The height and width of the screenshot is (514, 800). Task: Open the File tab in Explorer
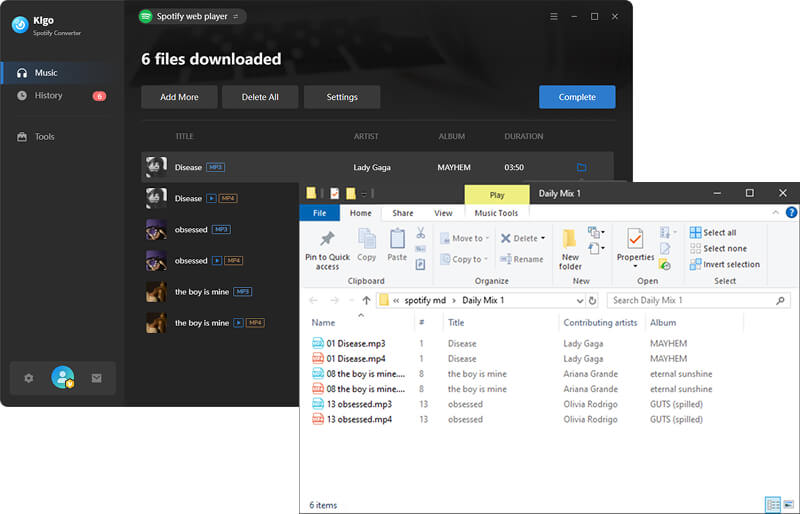(x=320, y=213)
